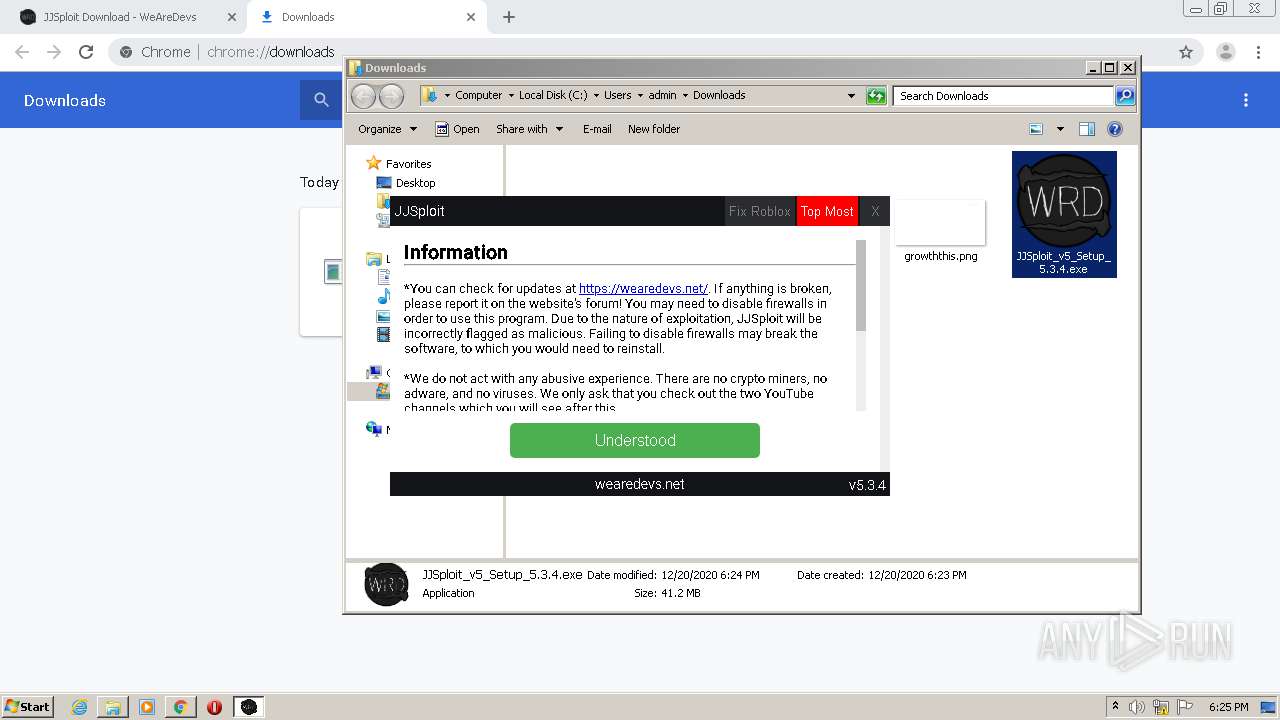
Task: Click the Understood button in JJSploit
Action: (x=635, y=440)
